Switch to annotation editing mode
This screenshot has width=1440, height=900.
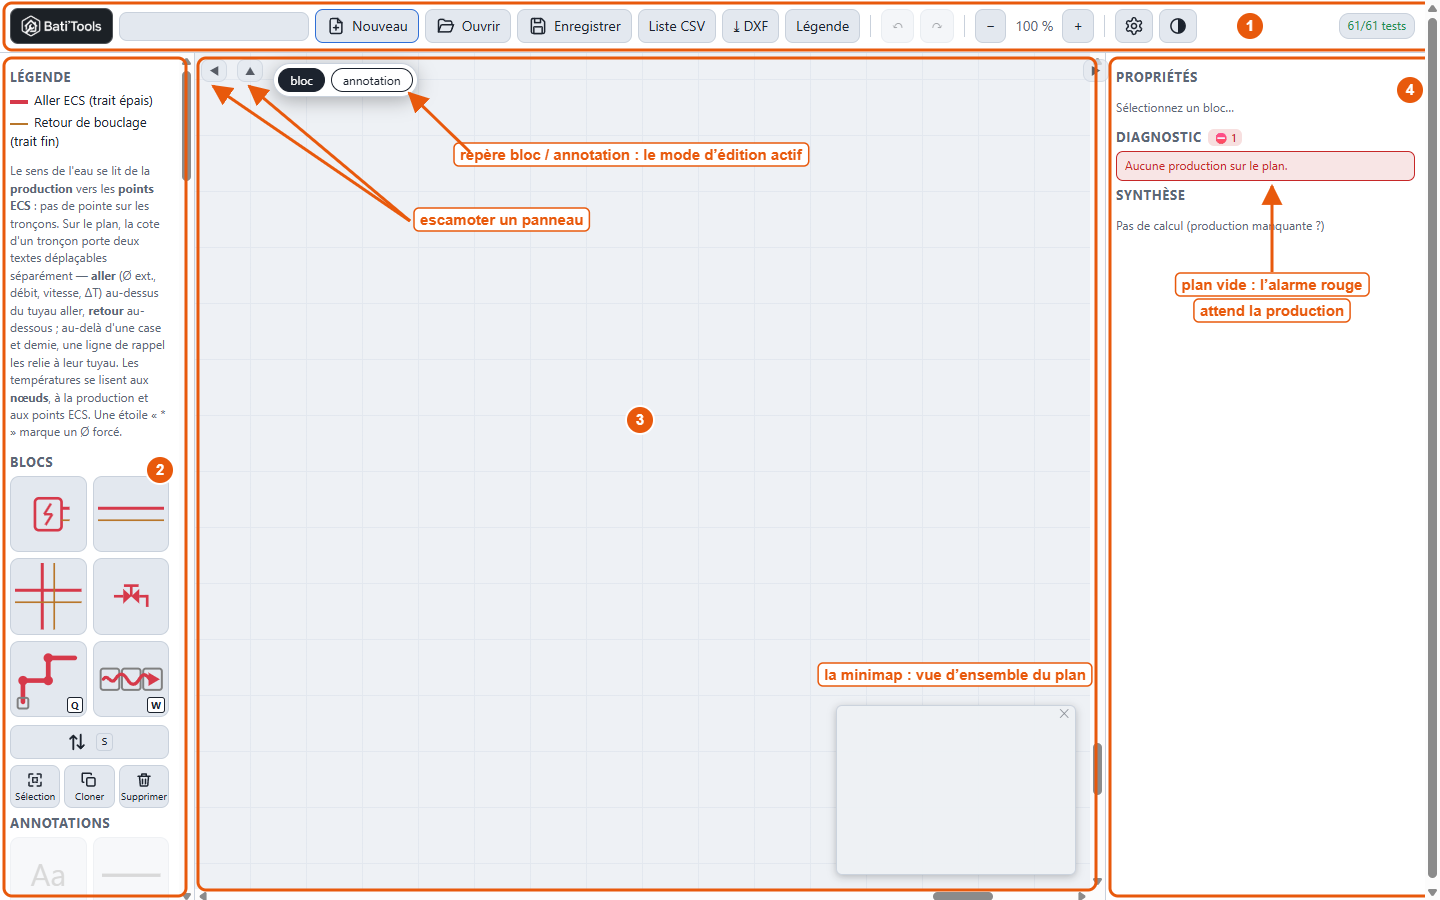pos(372,81)
